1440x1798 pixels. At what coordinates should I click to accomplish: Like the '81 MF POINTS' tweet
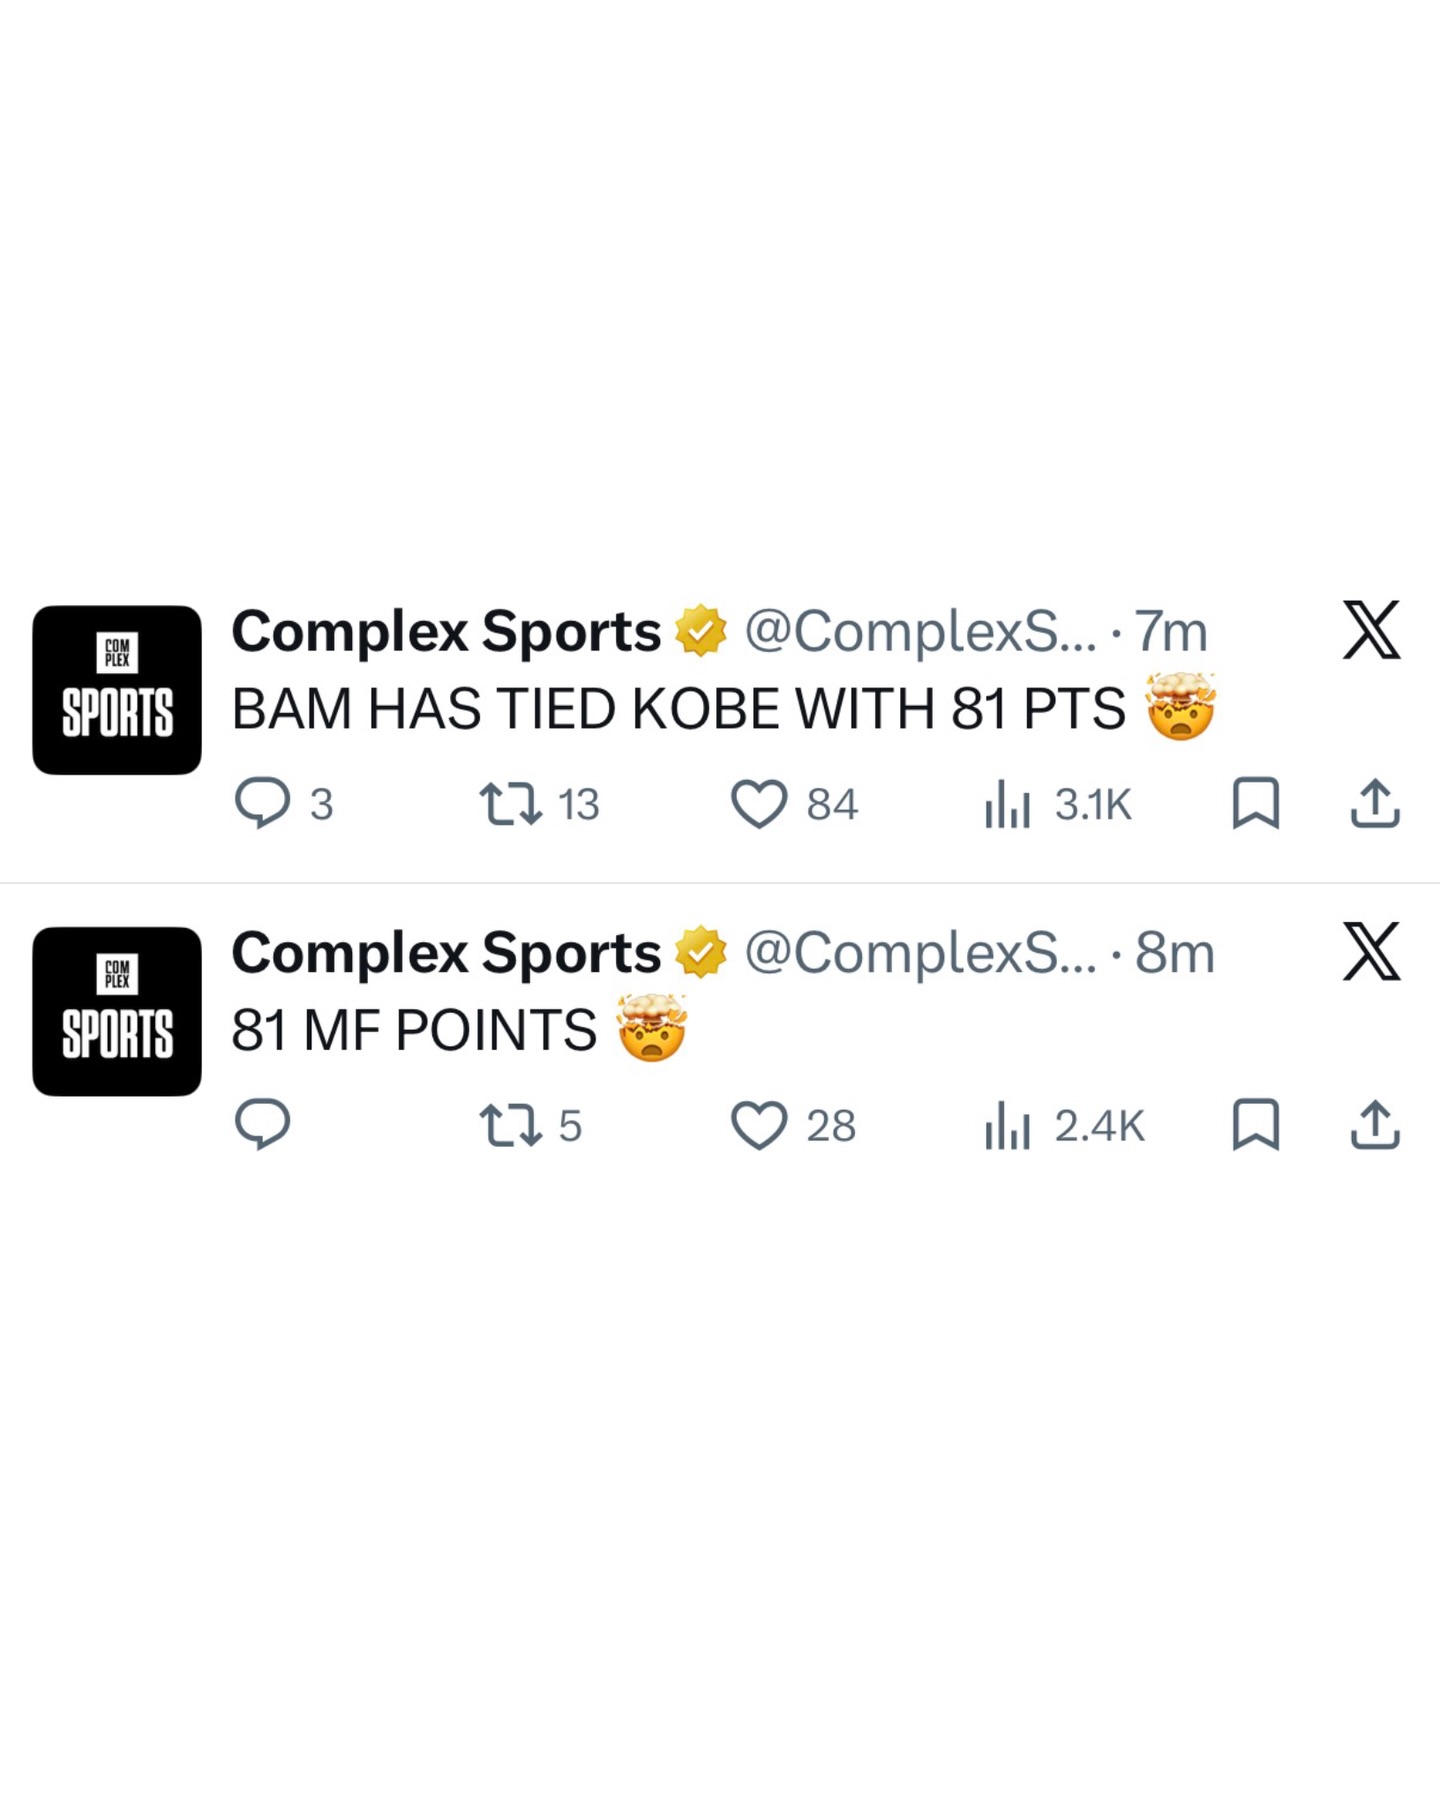(x=759, y=1125)
